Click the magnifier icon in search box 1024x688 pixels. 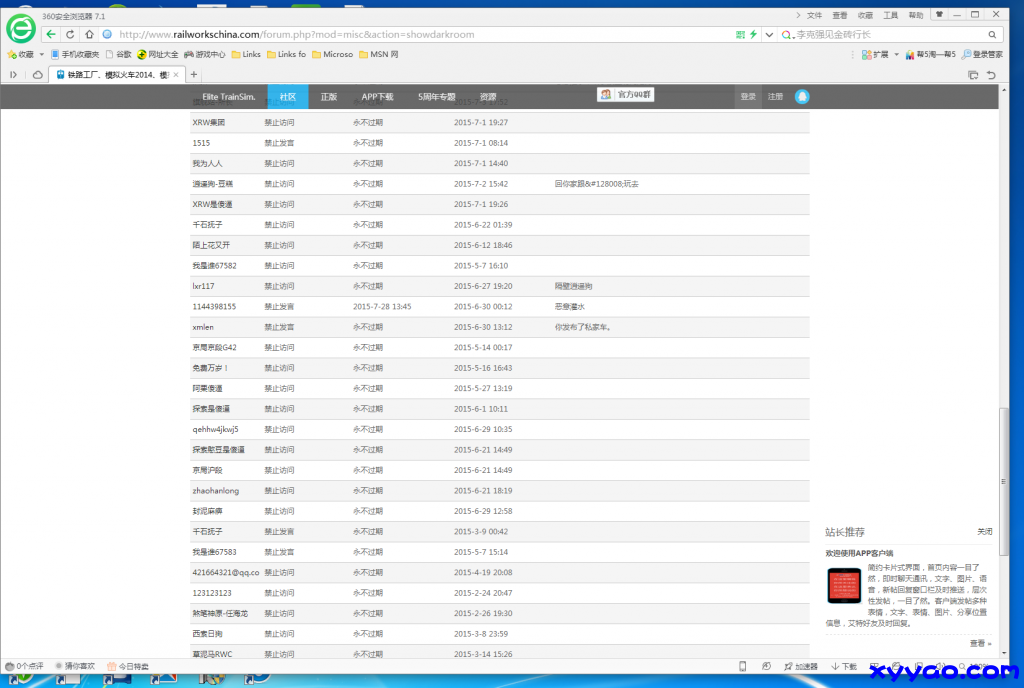tap(993, 34)
